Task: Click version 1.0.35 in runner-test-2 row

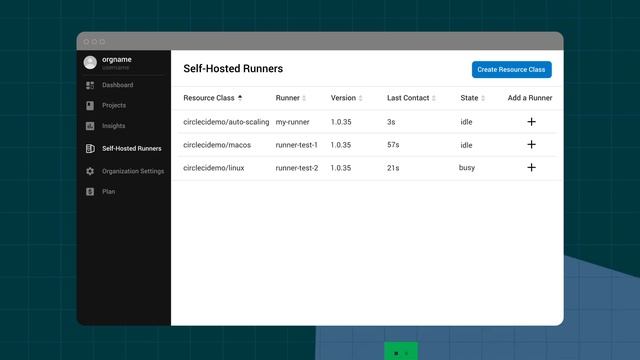Action: tap(341, 168)
